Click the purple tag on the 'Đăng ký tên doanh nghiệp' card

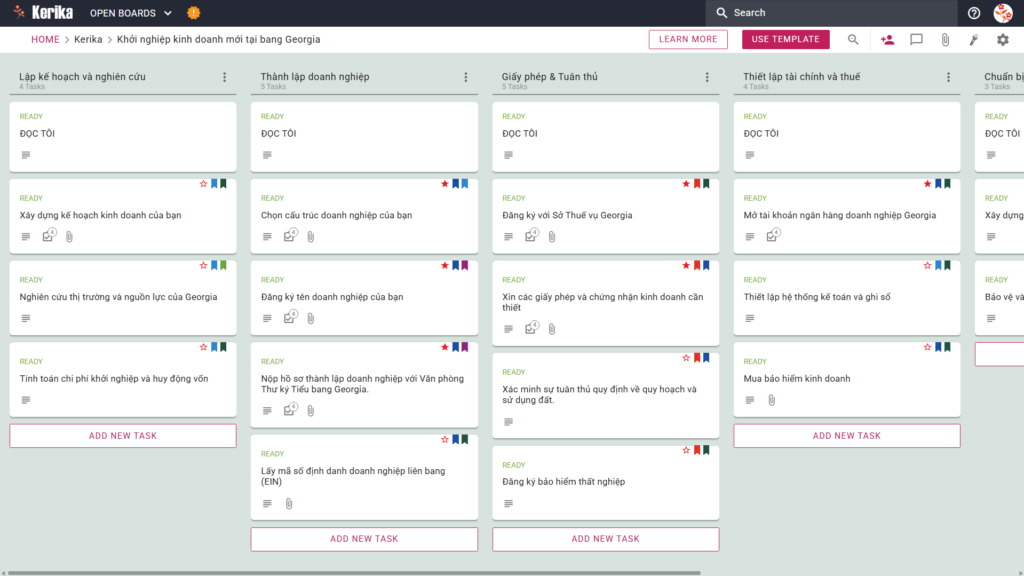click(x=465, y=266)
